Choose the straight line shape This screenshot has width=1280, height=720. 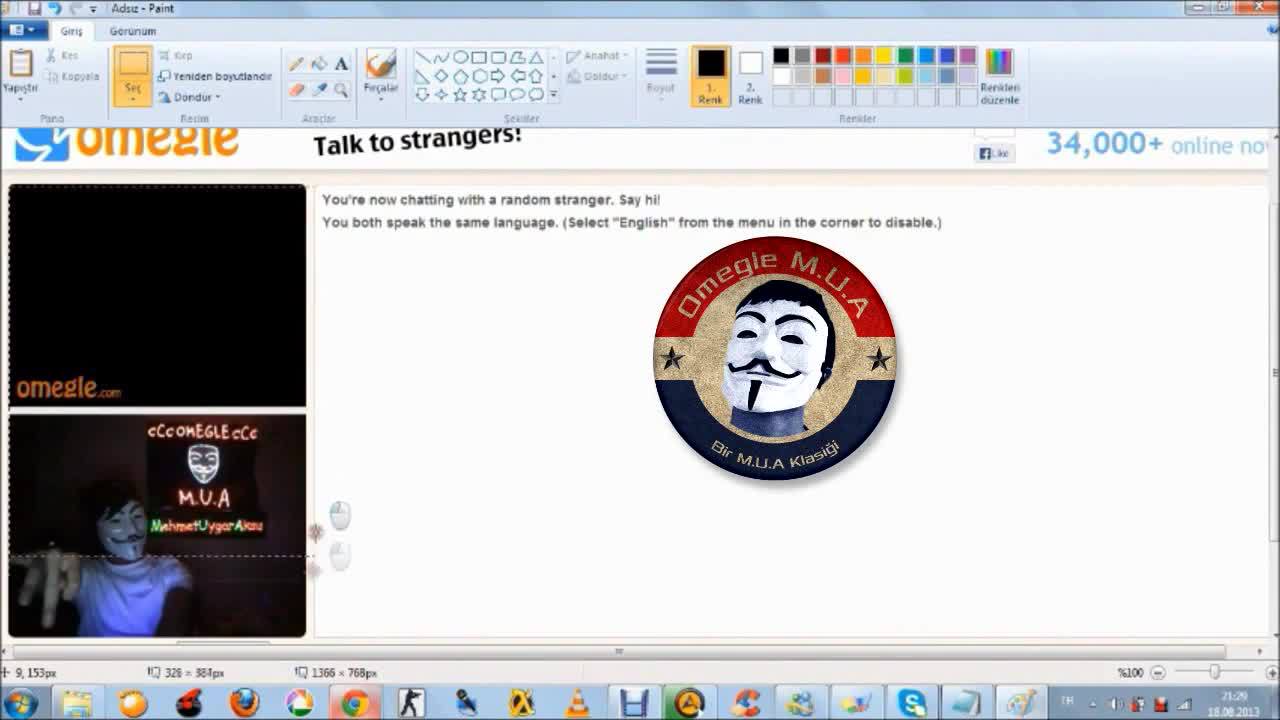pos(422,58)
